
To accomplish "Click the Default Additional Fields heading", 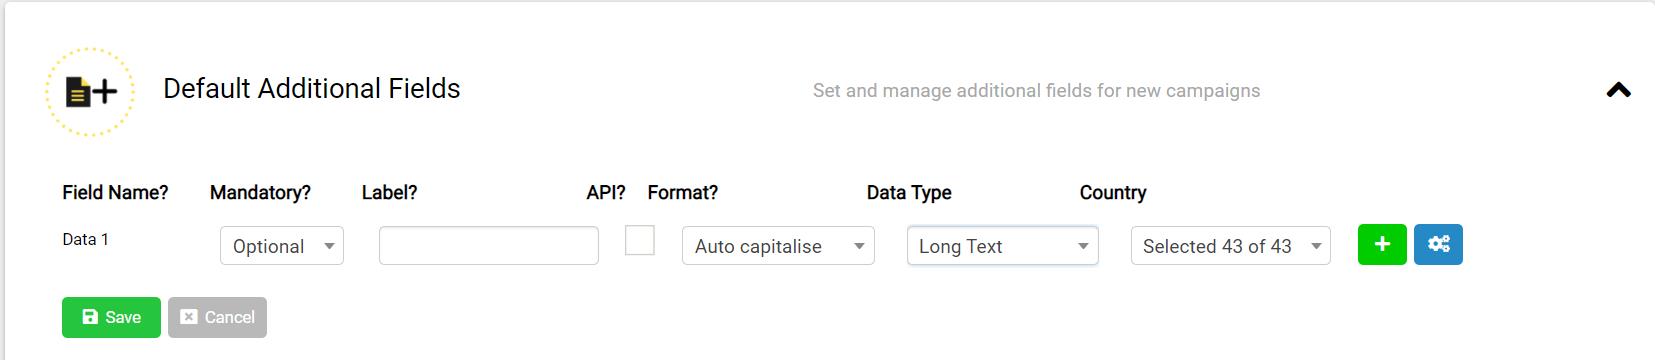I will (312, 89).
